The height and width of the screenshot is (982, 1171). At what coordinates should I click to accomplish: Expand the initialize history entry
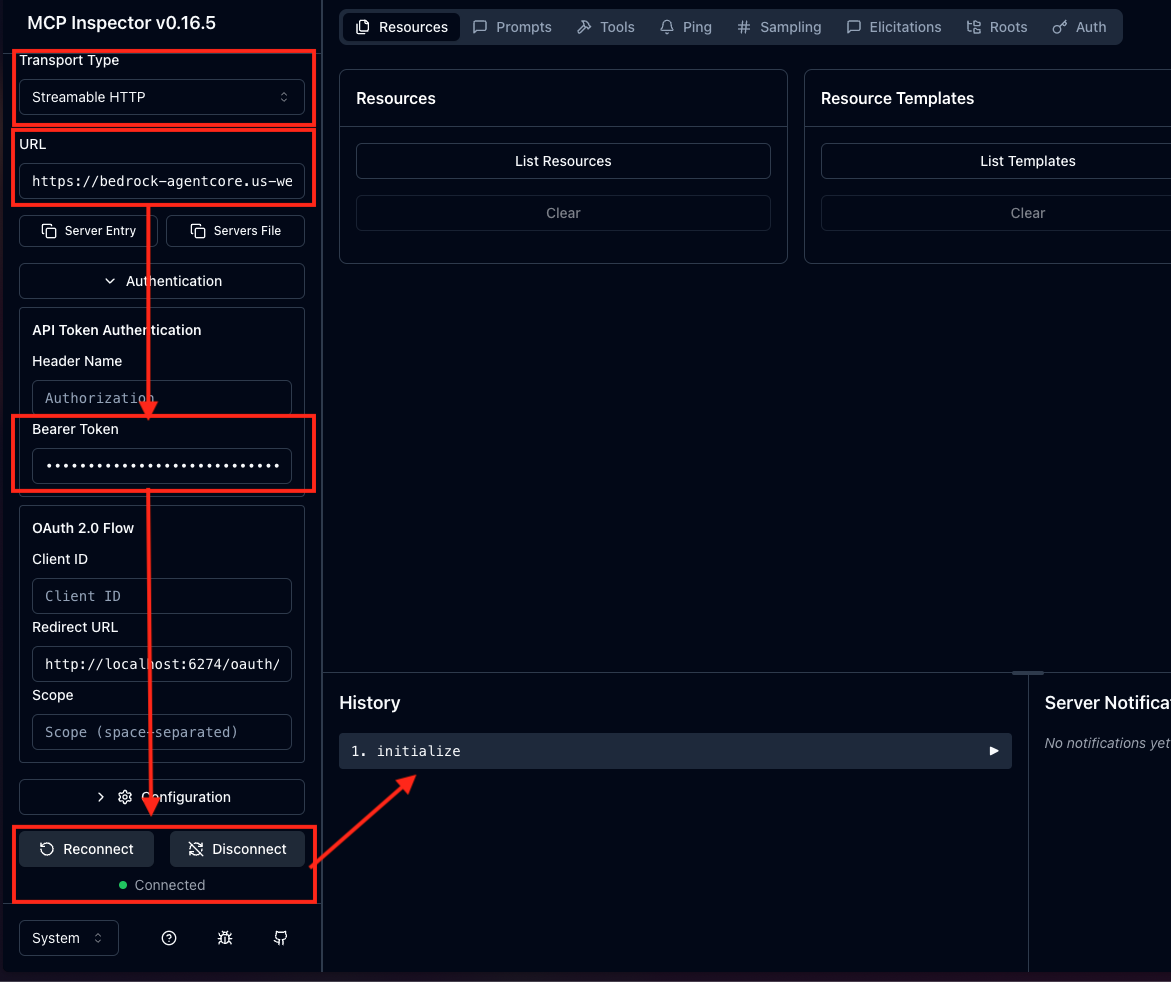click(x=675, y=751)
